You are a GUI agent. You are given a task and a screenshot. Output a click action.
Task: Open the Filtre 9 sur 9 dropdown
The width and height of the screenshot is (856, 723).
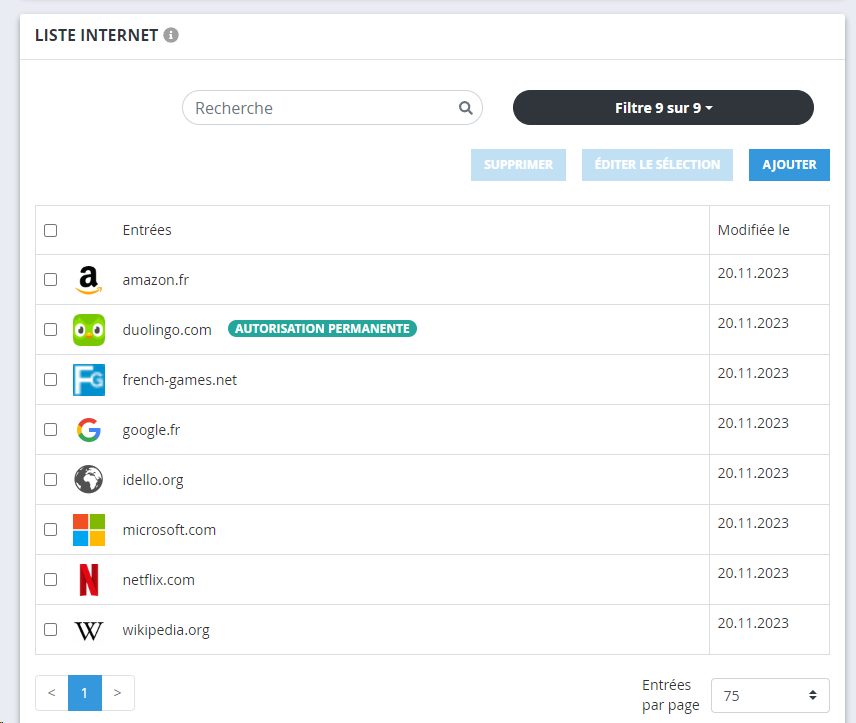click(663, 107)
